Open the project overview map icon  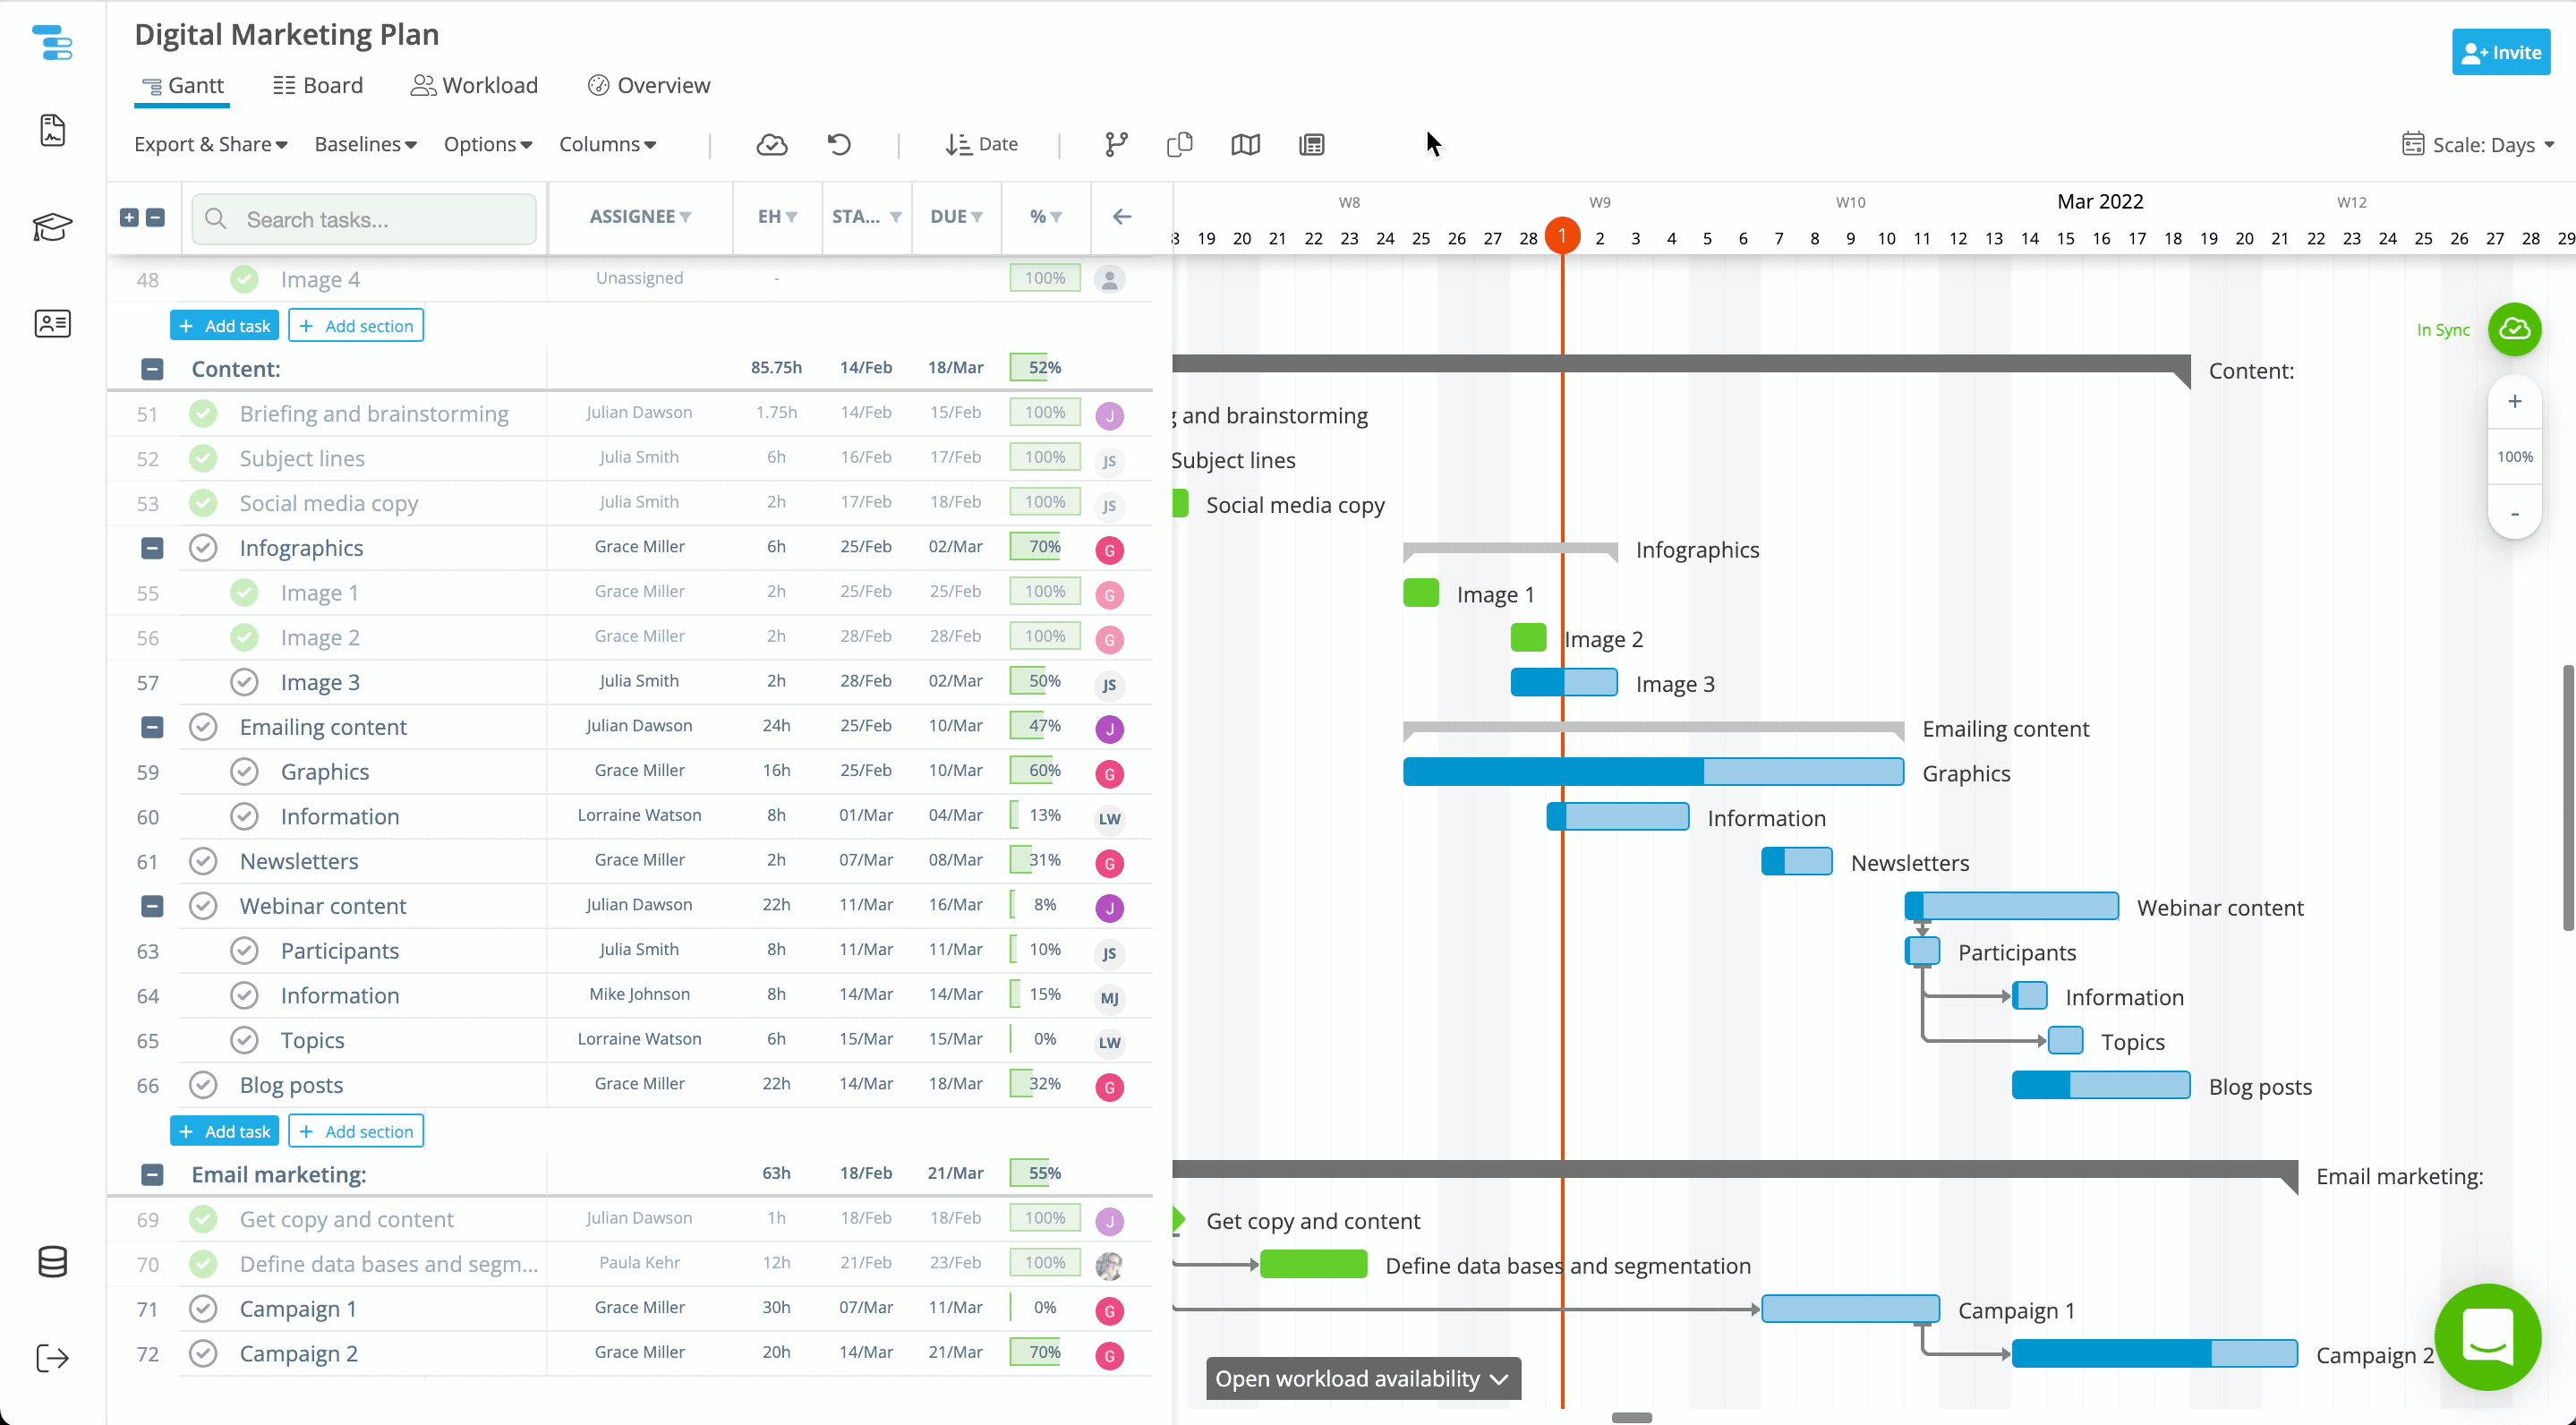[x=1245, y=144]
